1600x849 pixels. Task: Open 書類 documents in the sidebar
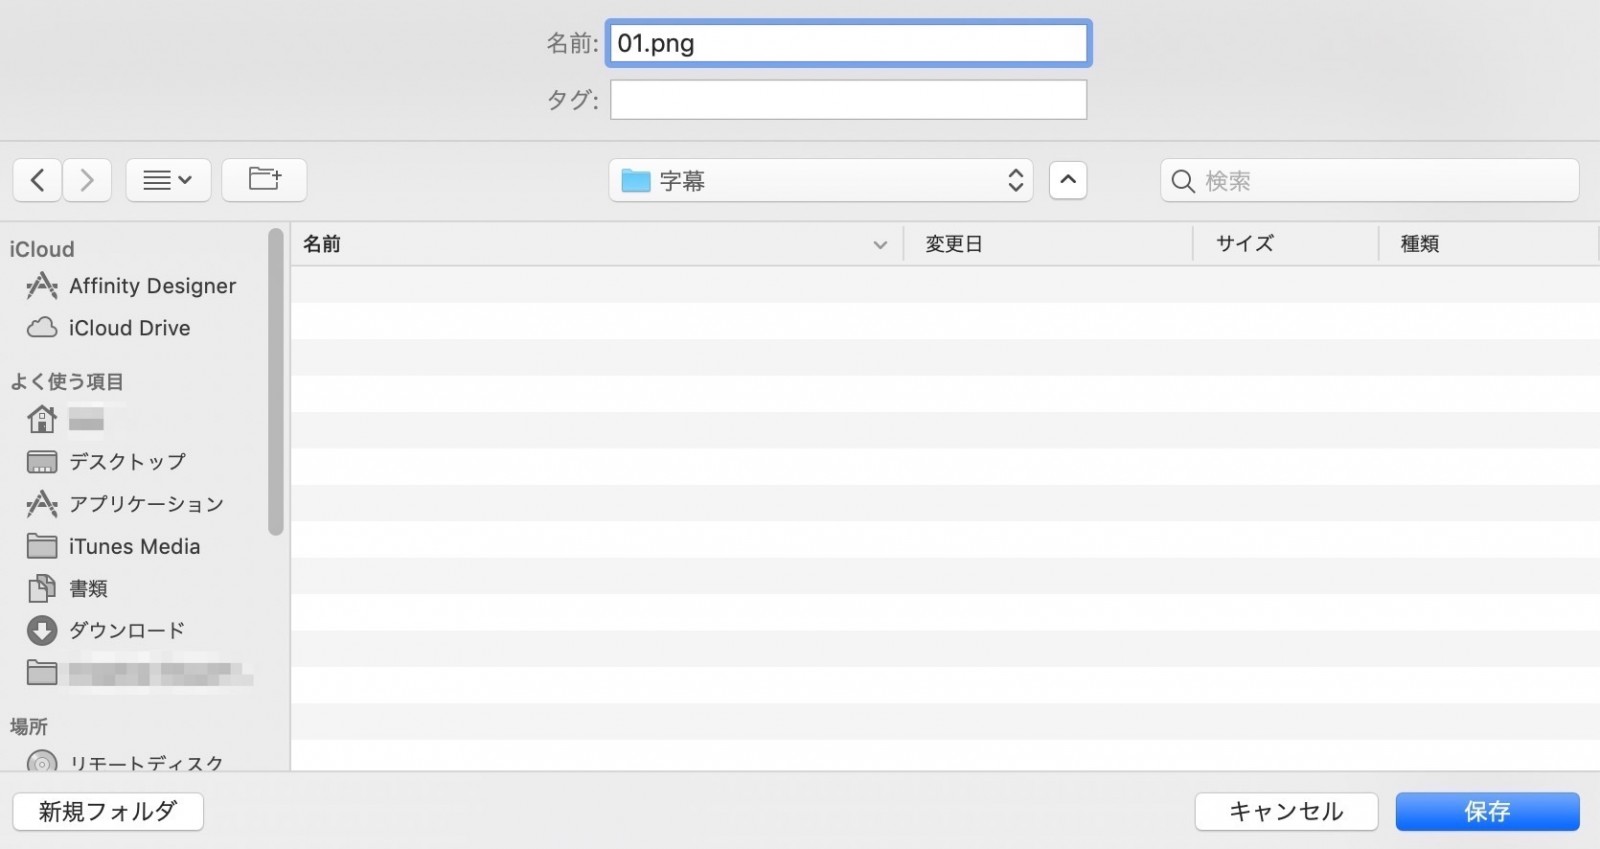68,589
